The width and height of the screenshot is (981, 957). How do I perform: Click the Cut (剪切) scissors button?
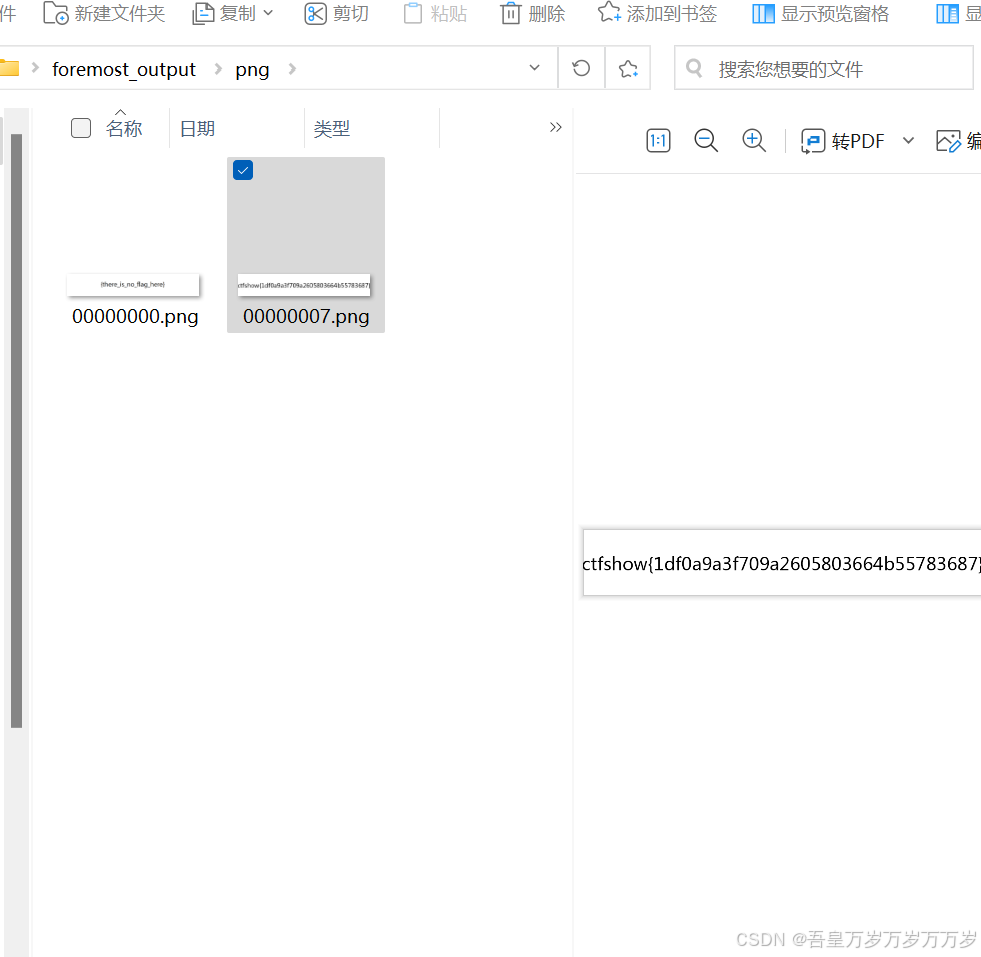[x=337, y=13]
